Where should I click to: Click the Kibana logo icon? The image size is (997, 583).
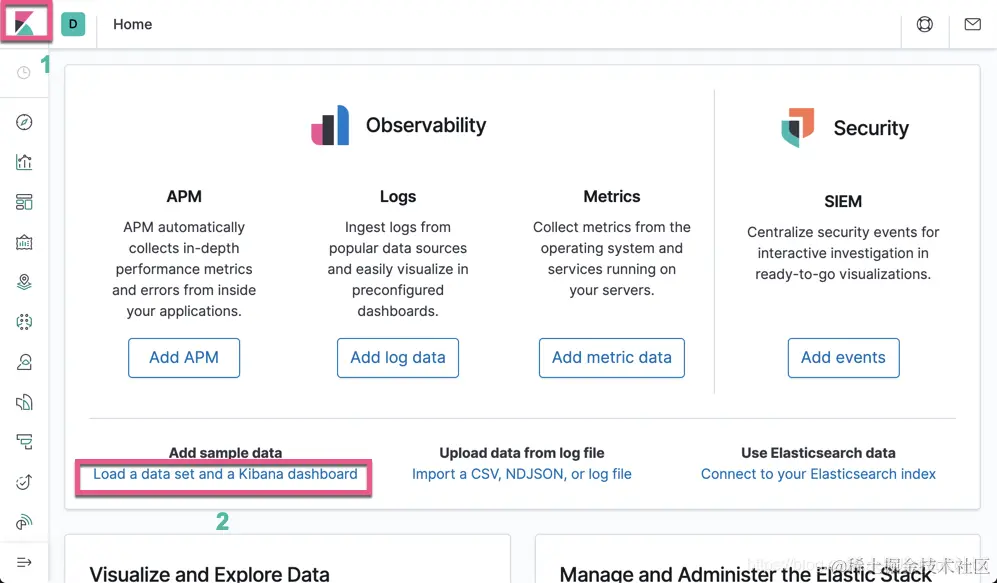[24, 24]
